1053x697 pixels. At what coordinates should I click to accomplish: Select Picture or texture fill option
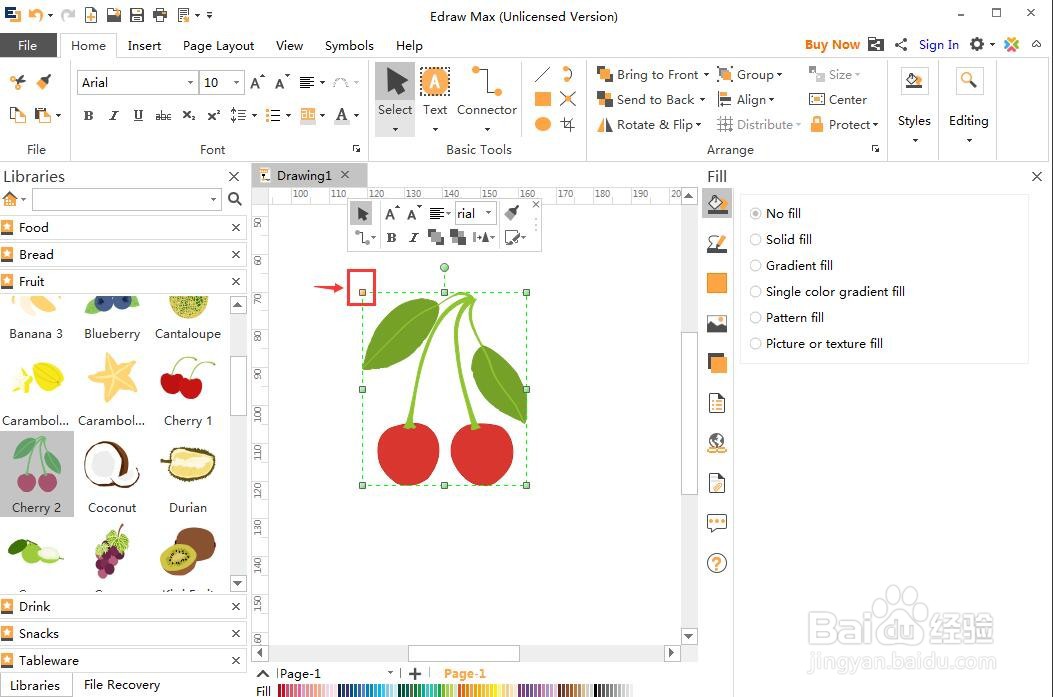(816, 344)
